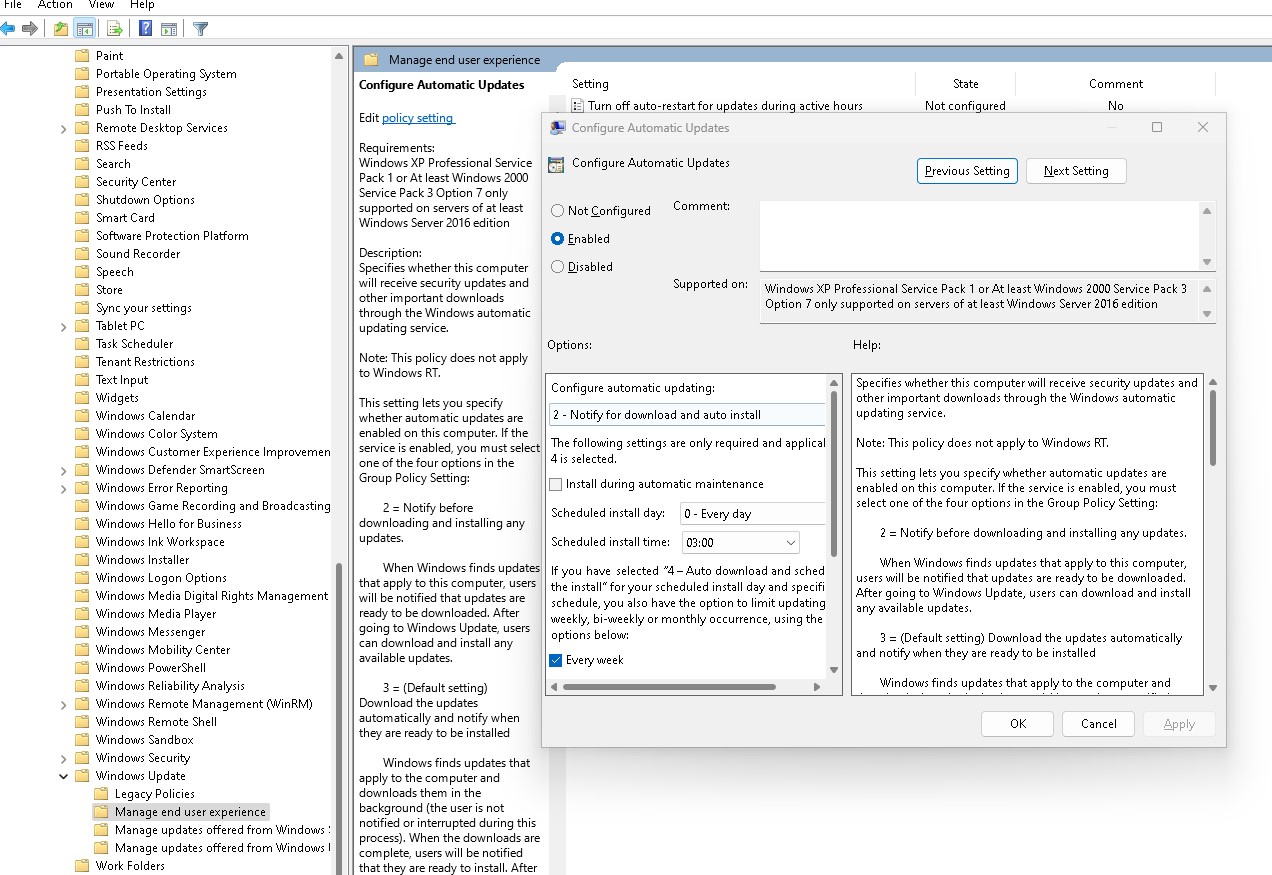Click the Widgets folder icon

[82, 398]
